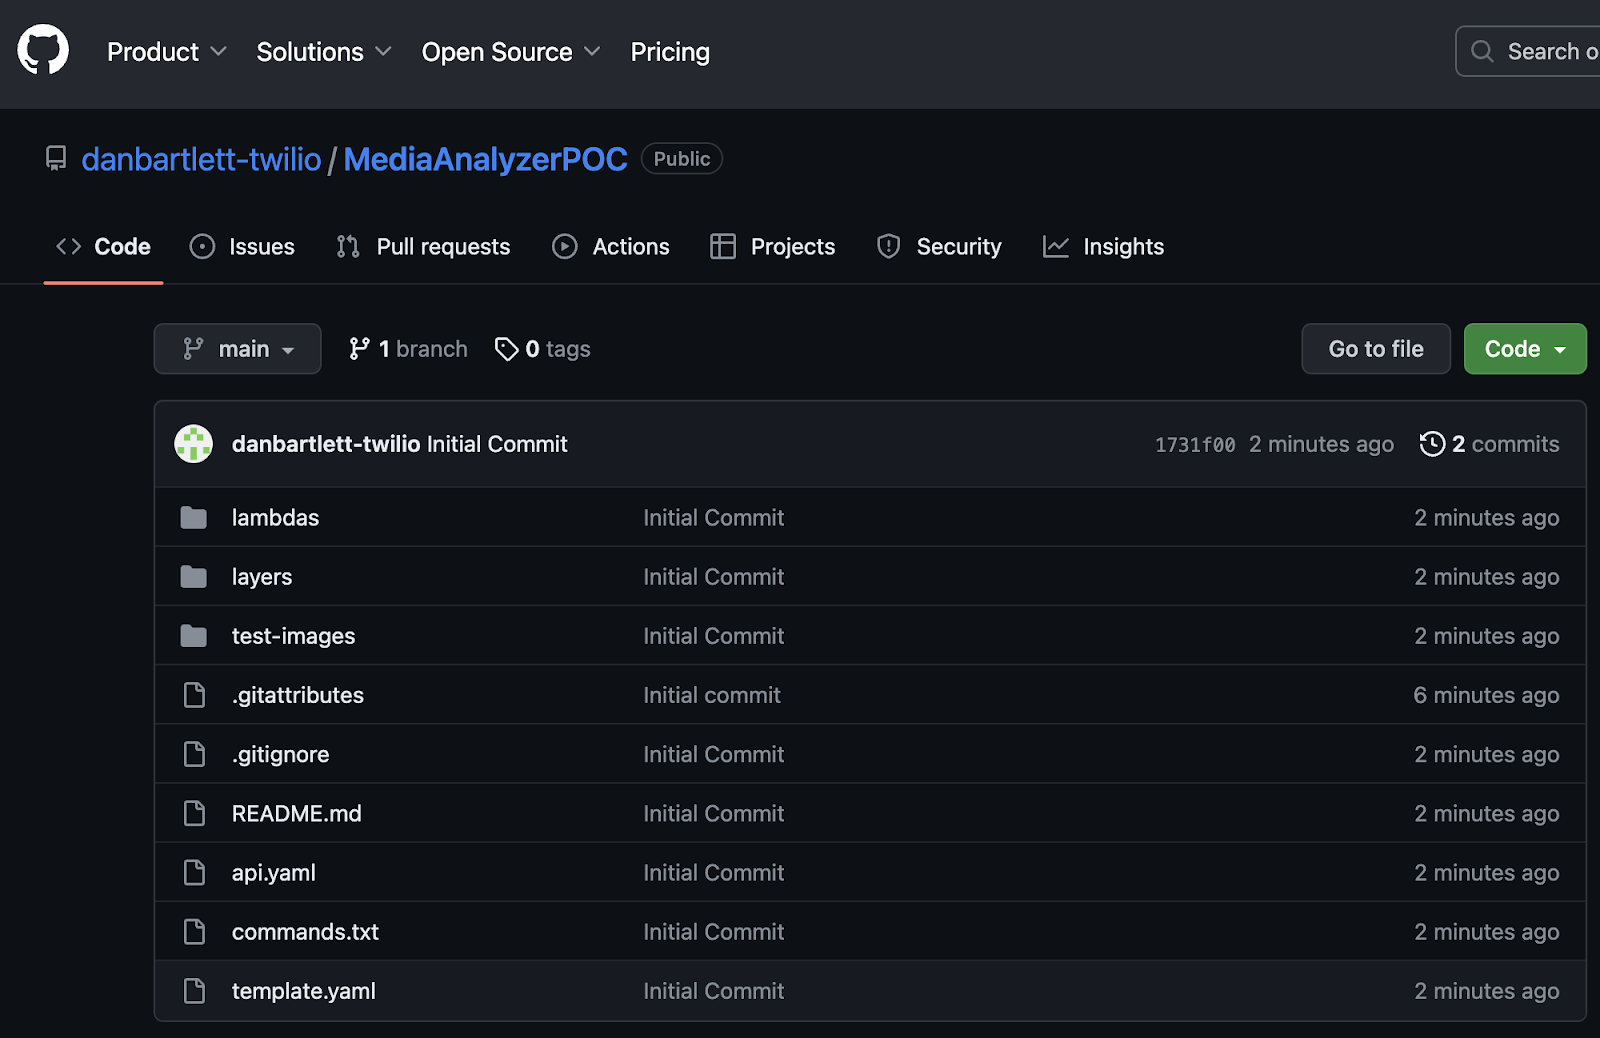Click the danbartlett-twilio author name in commit header
This screenshot has width=1600, height=1038.
[x=326, y=444]
